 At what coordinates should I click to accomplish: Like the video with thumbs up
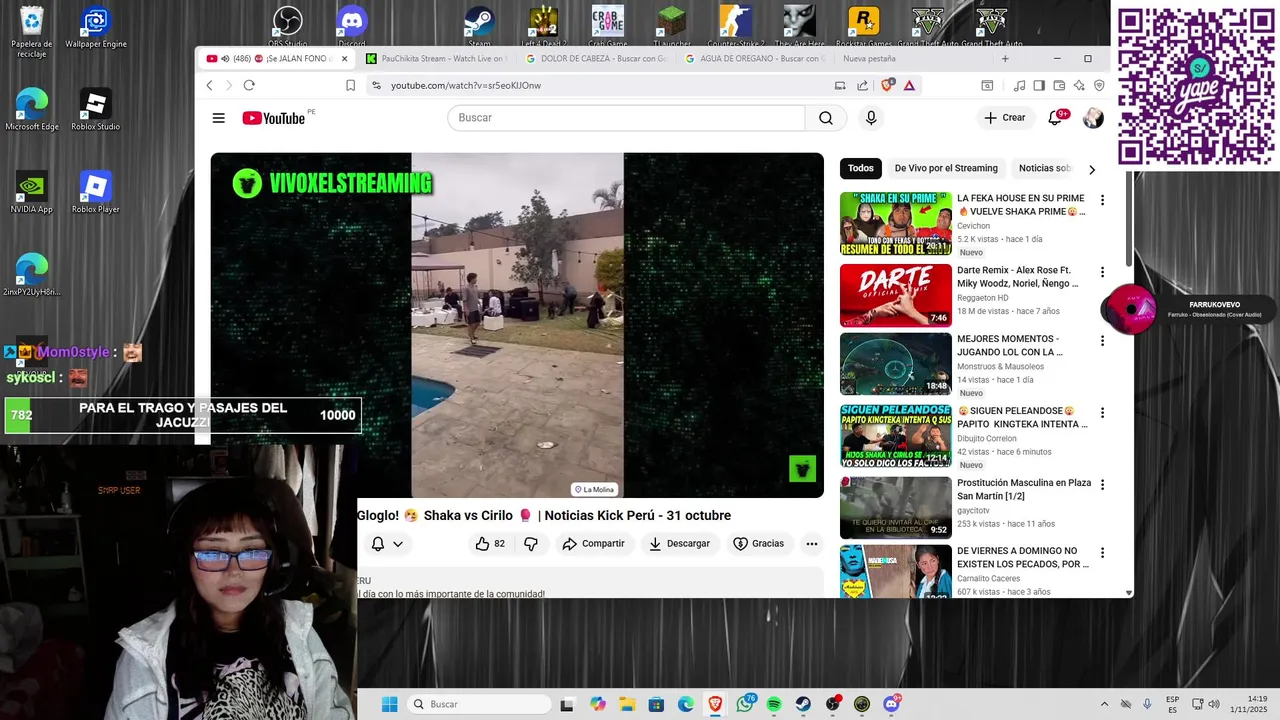click(x=490, y=544)
